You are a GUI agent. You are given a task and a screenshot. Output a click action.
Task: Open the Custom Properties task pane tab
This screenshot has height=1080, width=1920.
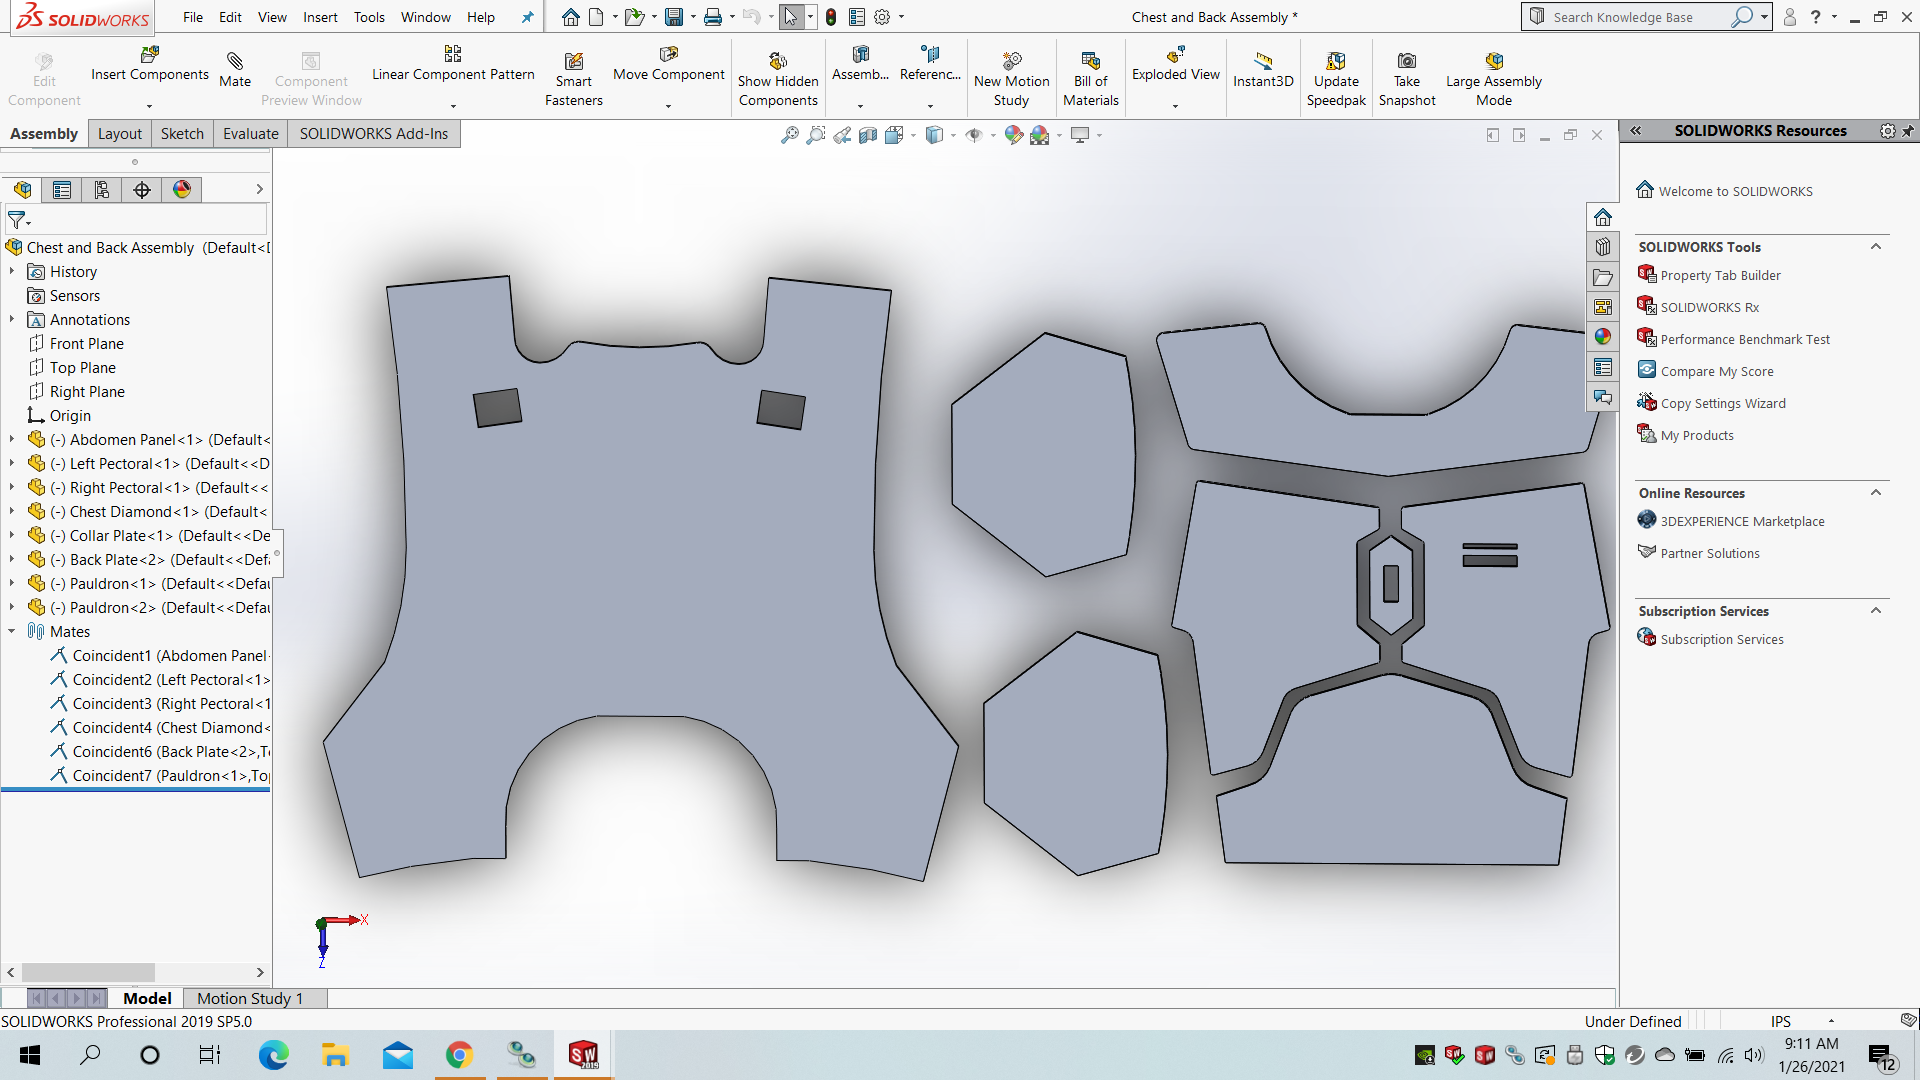coord(1603,367)
